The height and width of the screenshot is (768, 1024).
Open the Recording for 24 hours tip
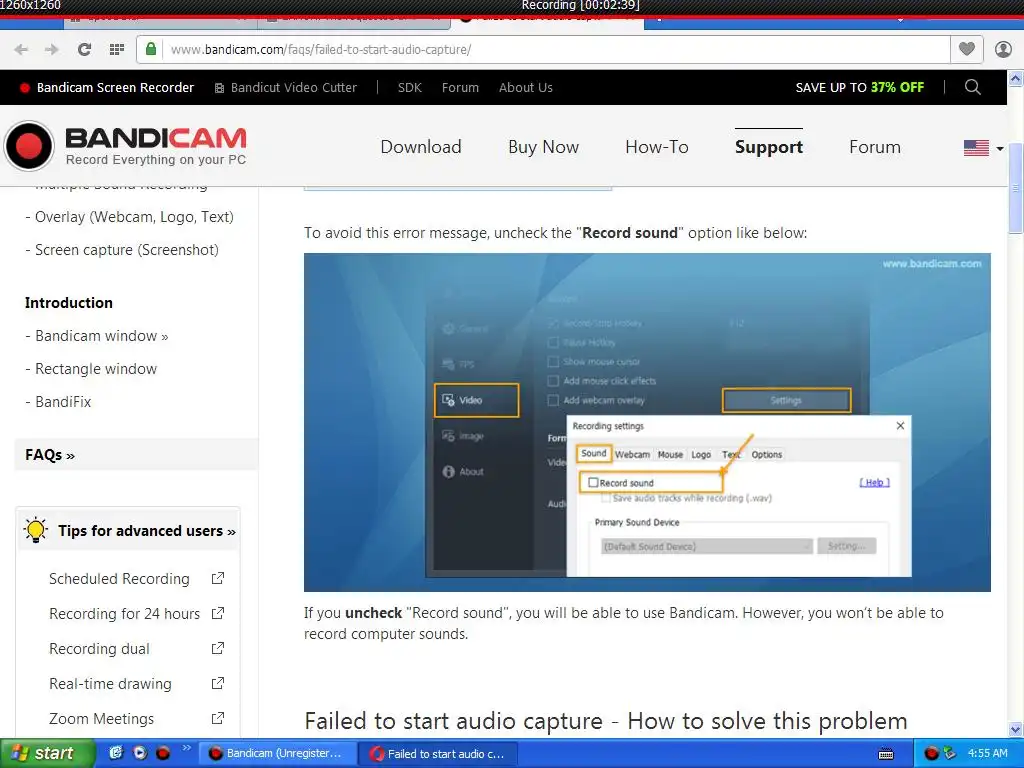tap(124, 614)
